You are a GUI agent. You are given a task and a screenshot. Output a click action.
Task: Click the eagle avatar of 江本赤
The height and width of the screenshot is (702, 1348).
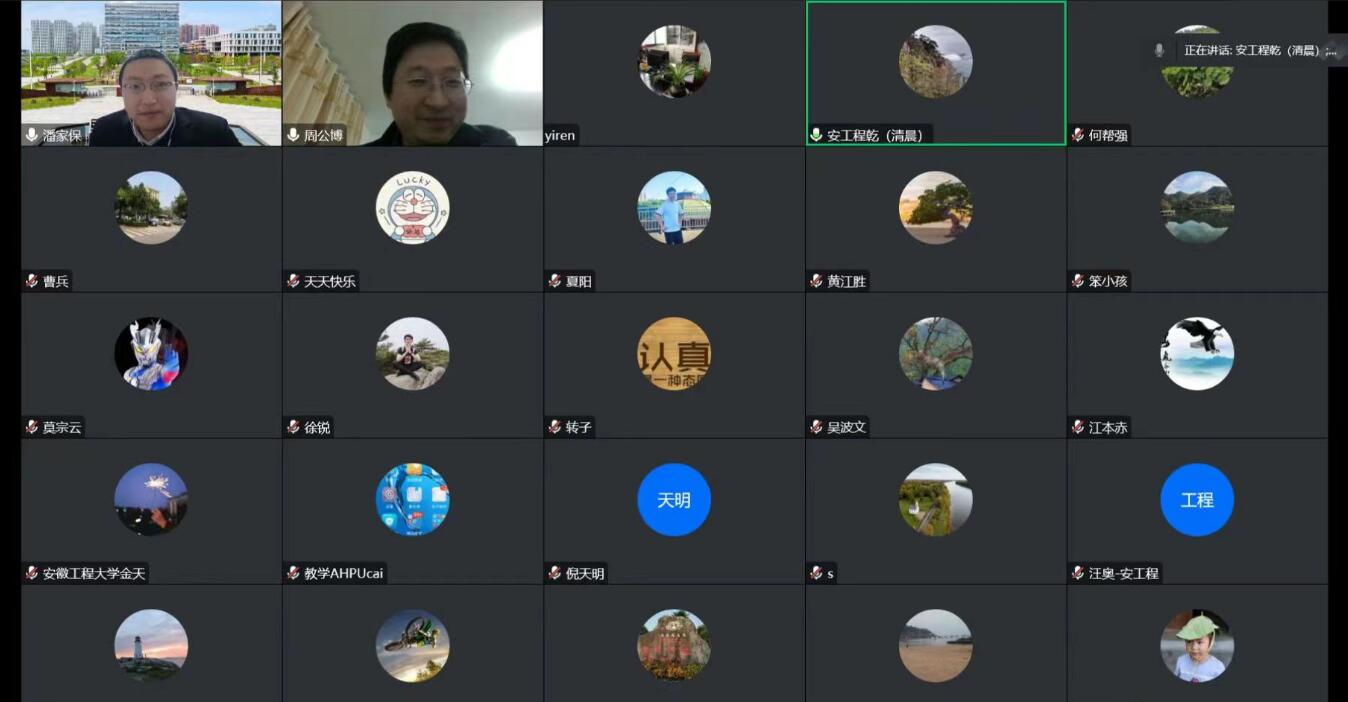pos(1197,353)
